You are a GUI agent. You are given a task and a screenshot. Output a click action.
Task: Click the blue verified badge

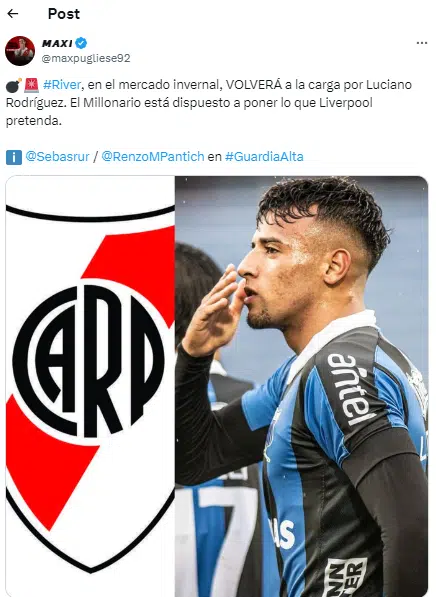81,43
